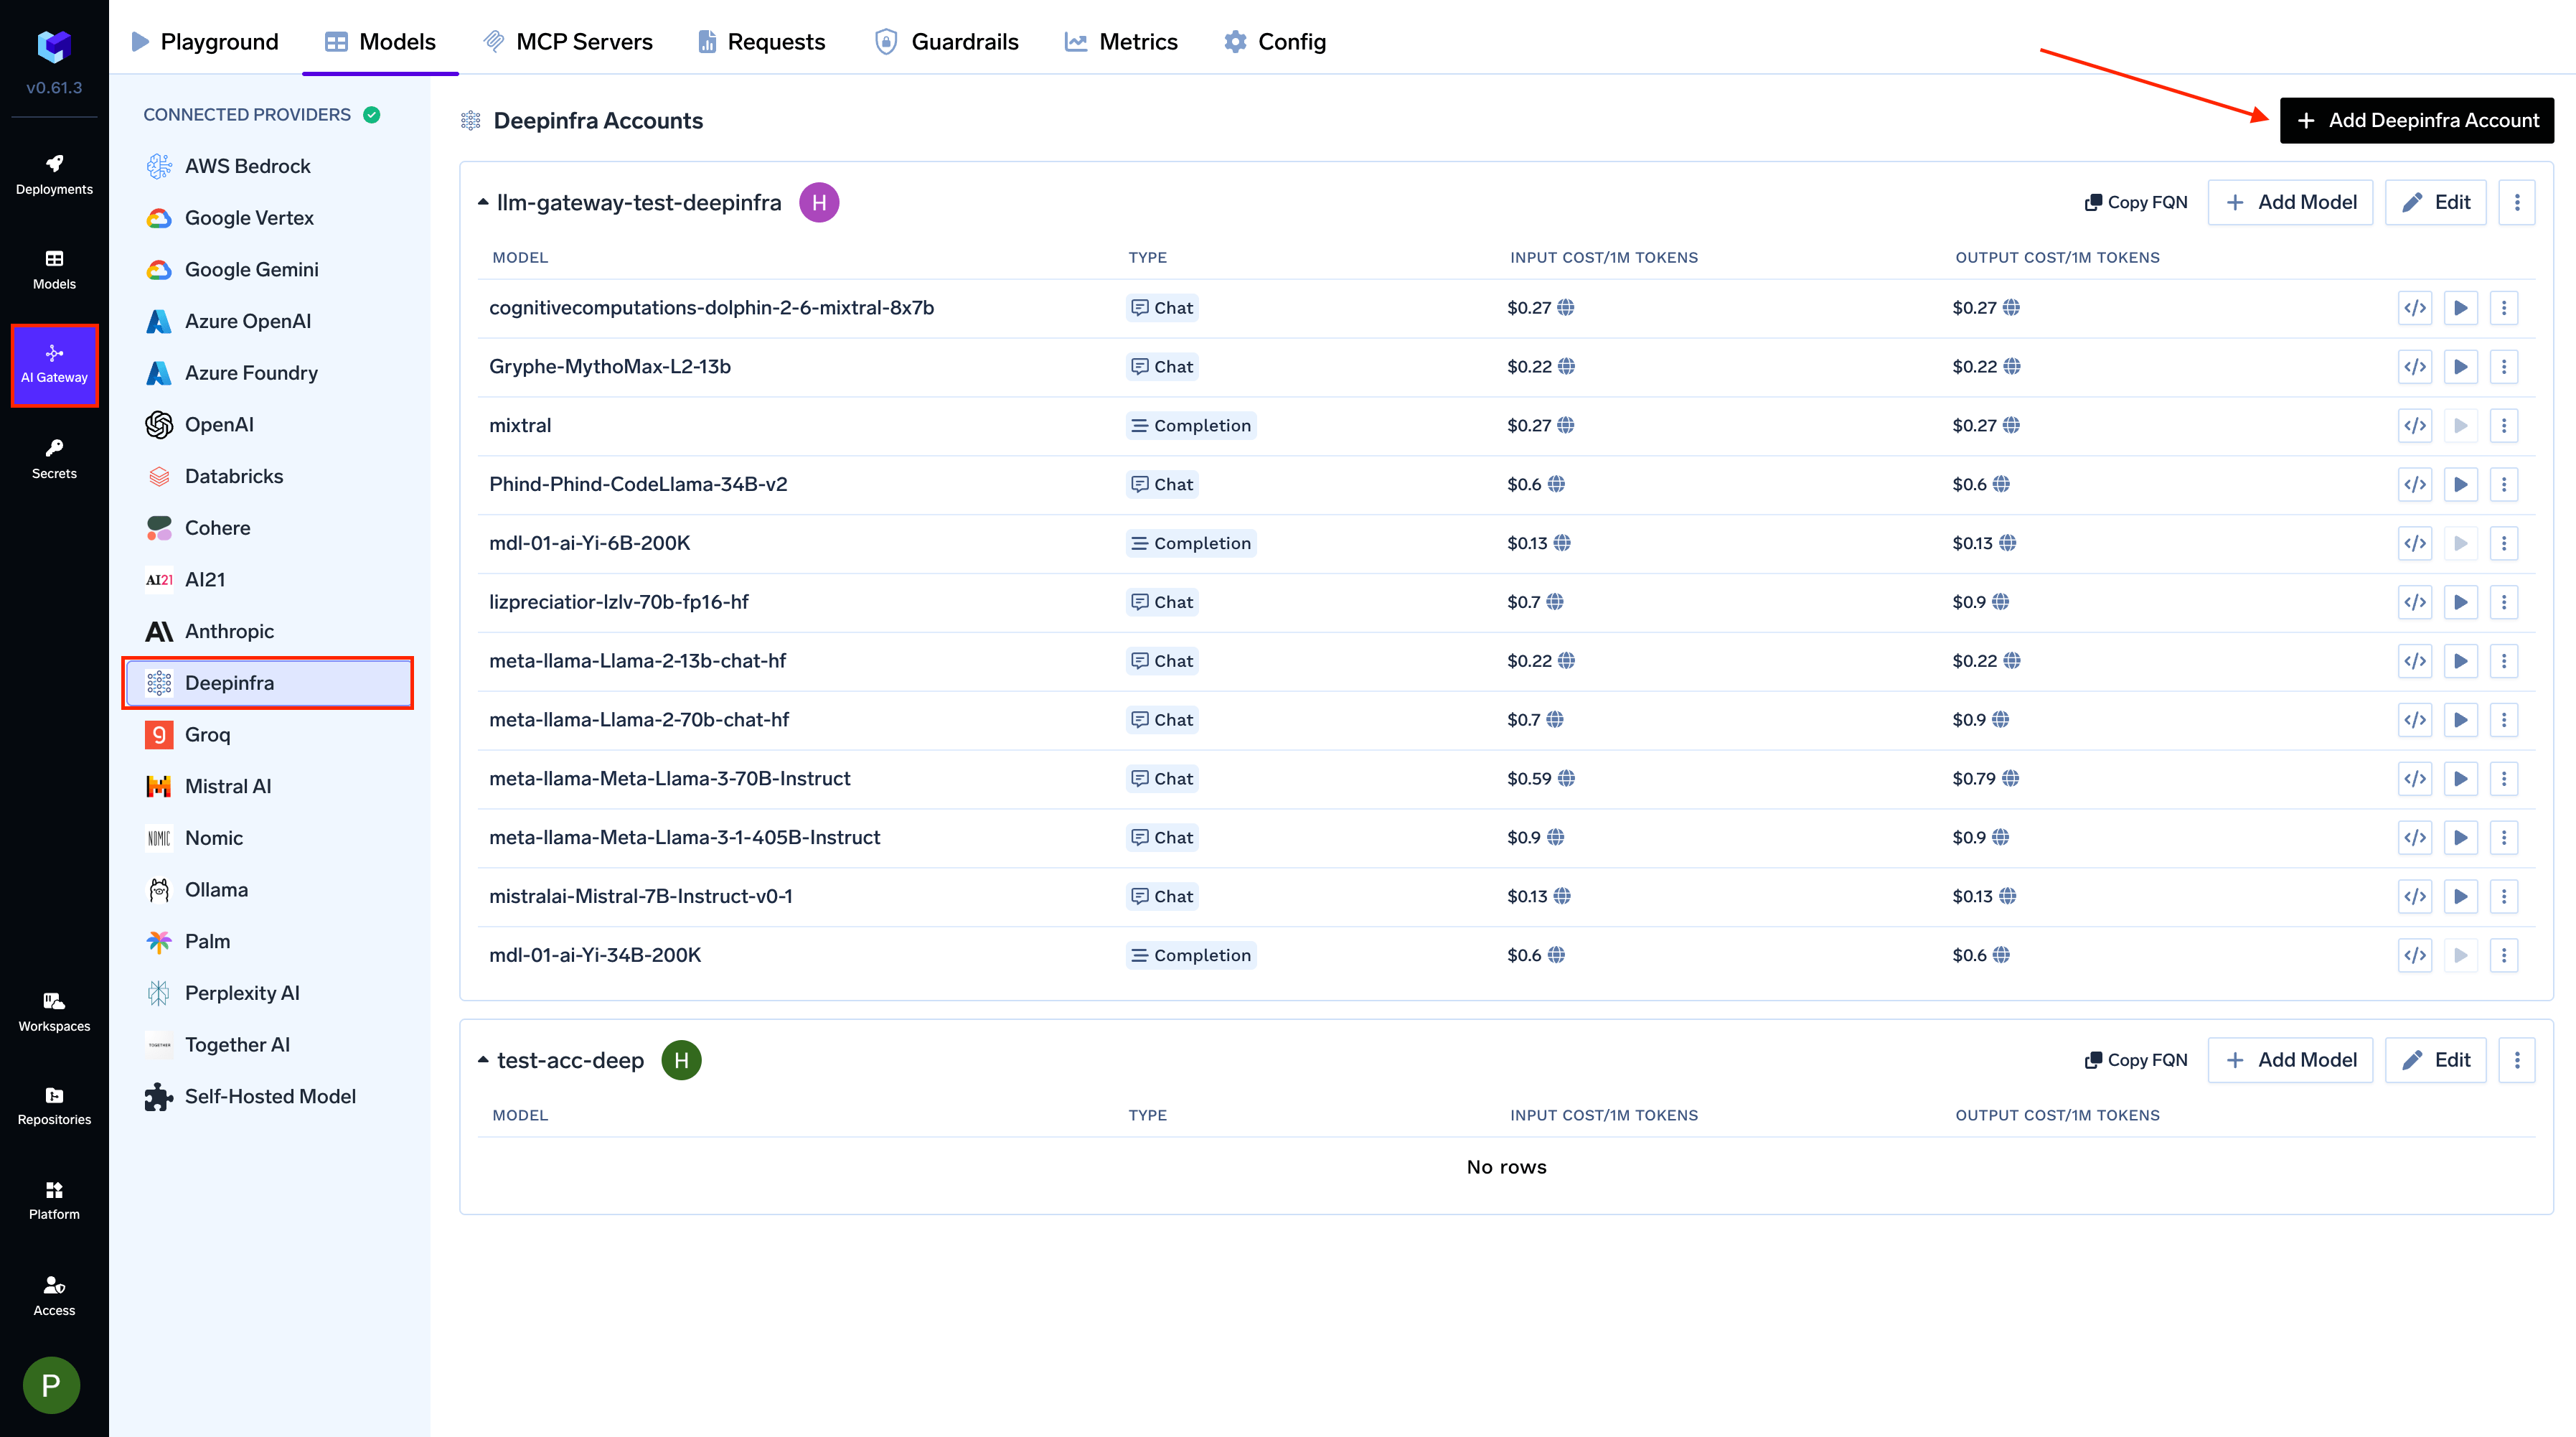This screenshot has width=2576, height=1437.
Task: Add Model to llm-gateway-test-deepinfra
Action: 2290,203
